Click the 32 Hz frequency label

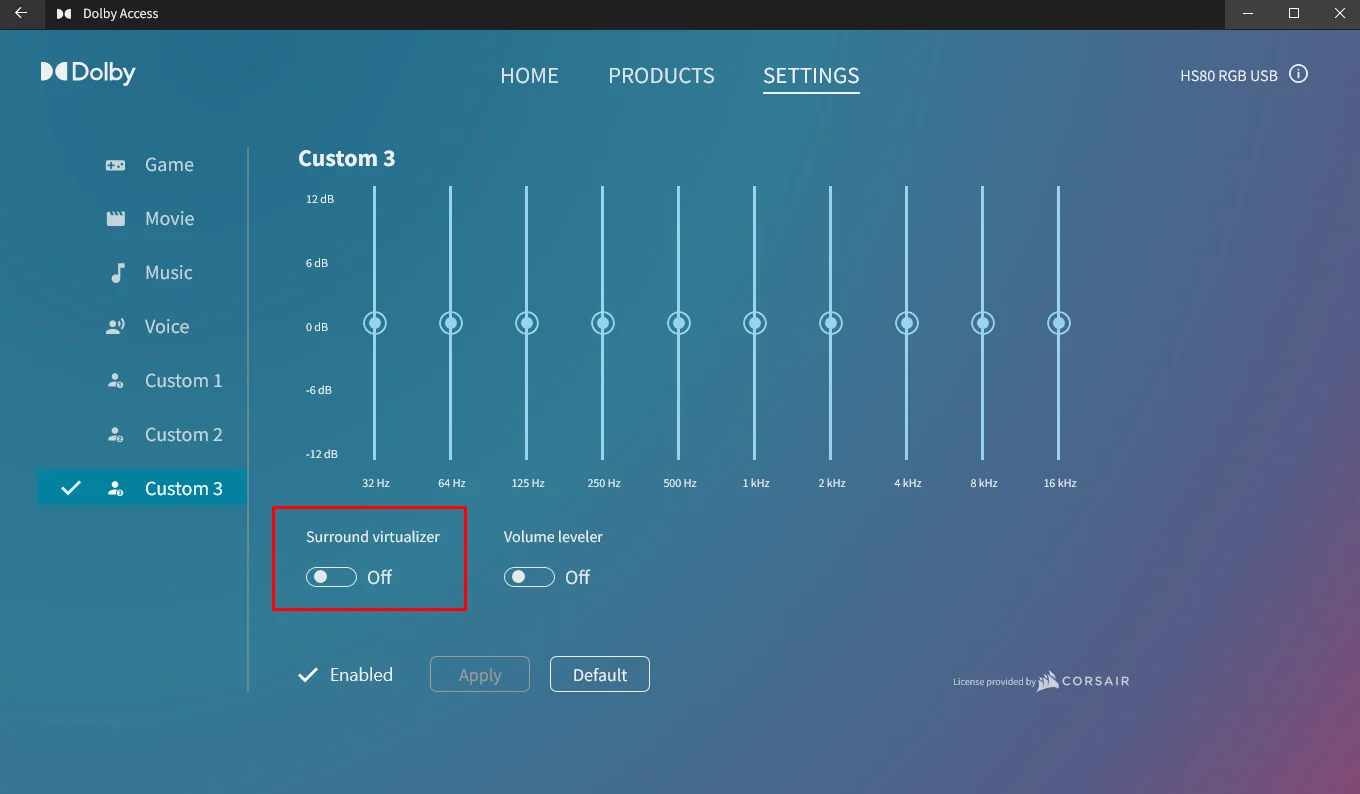[376, 483]
